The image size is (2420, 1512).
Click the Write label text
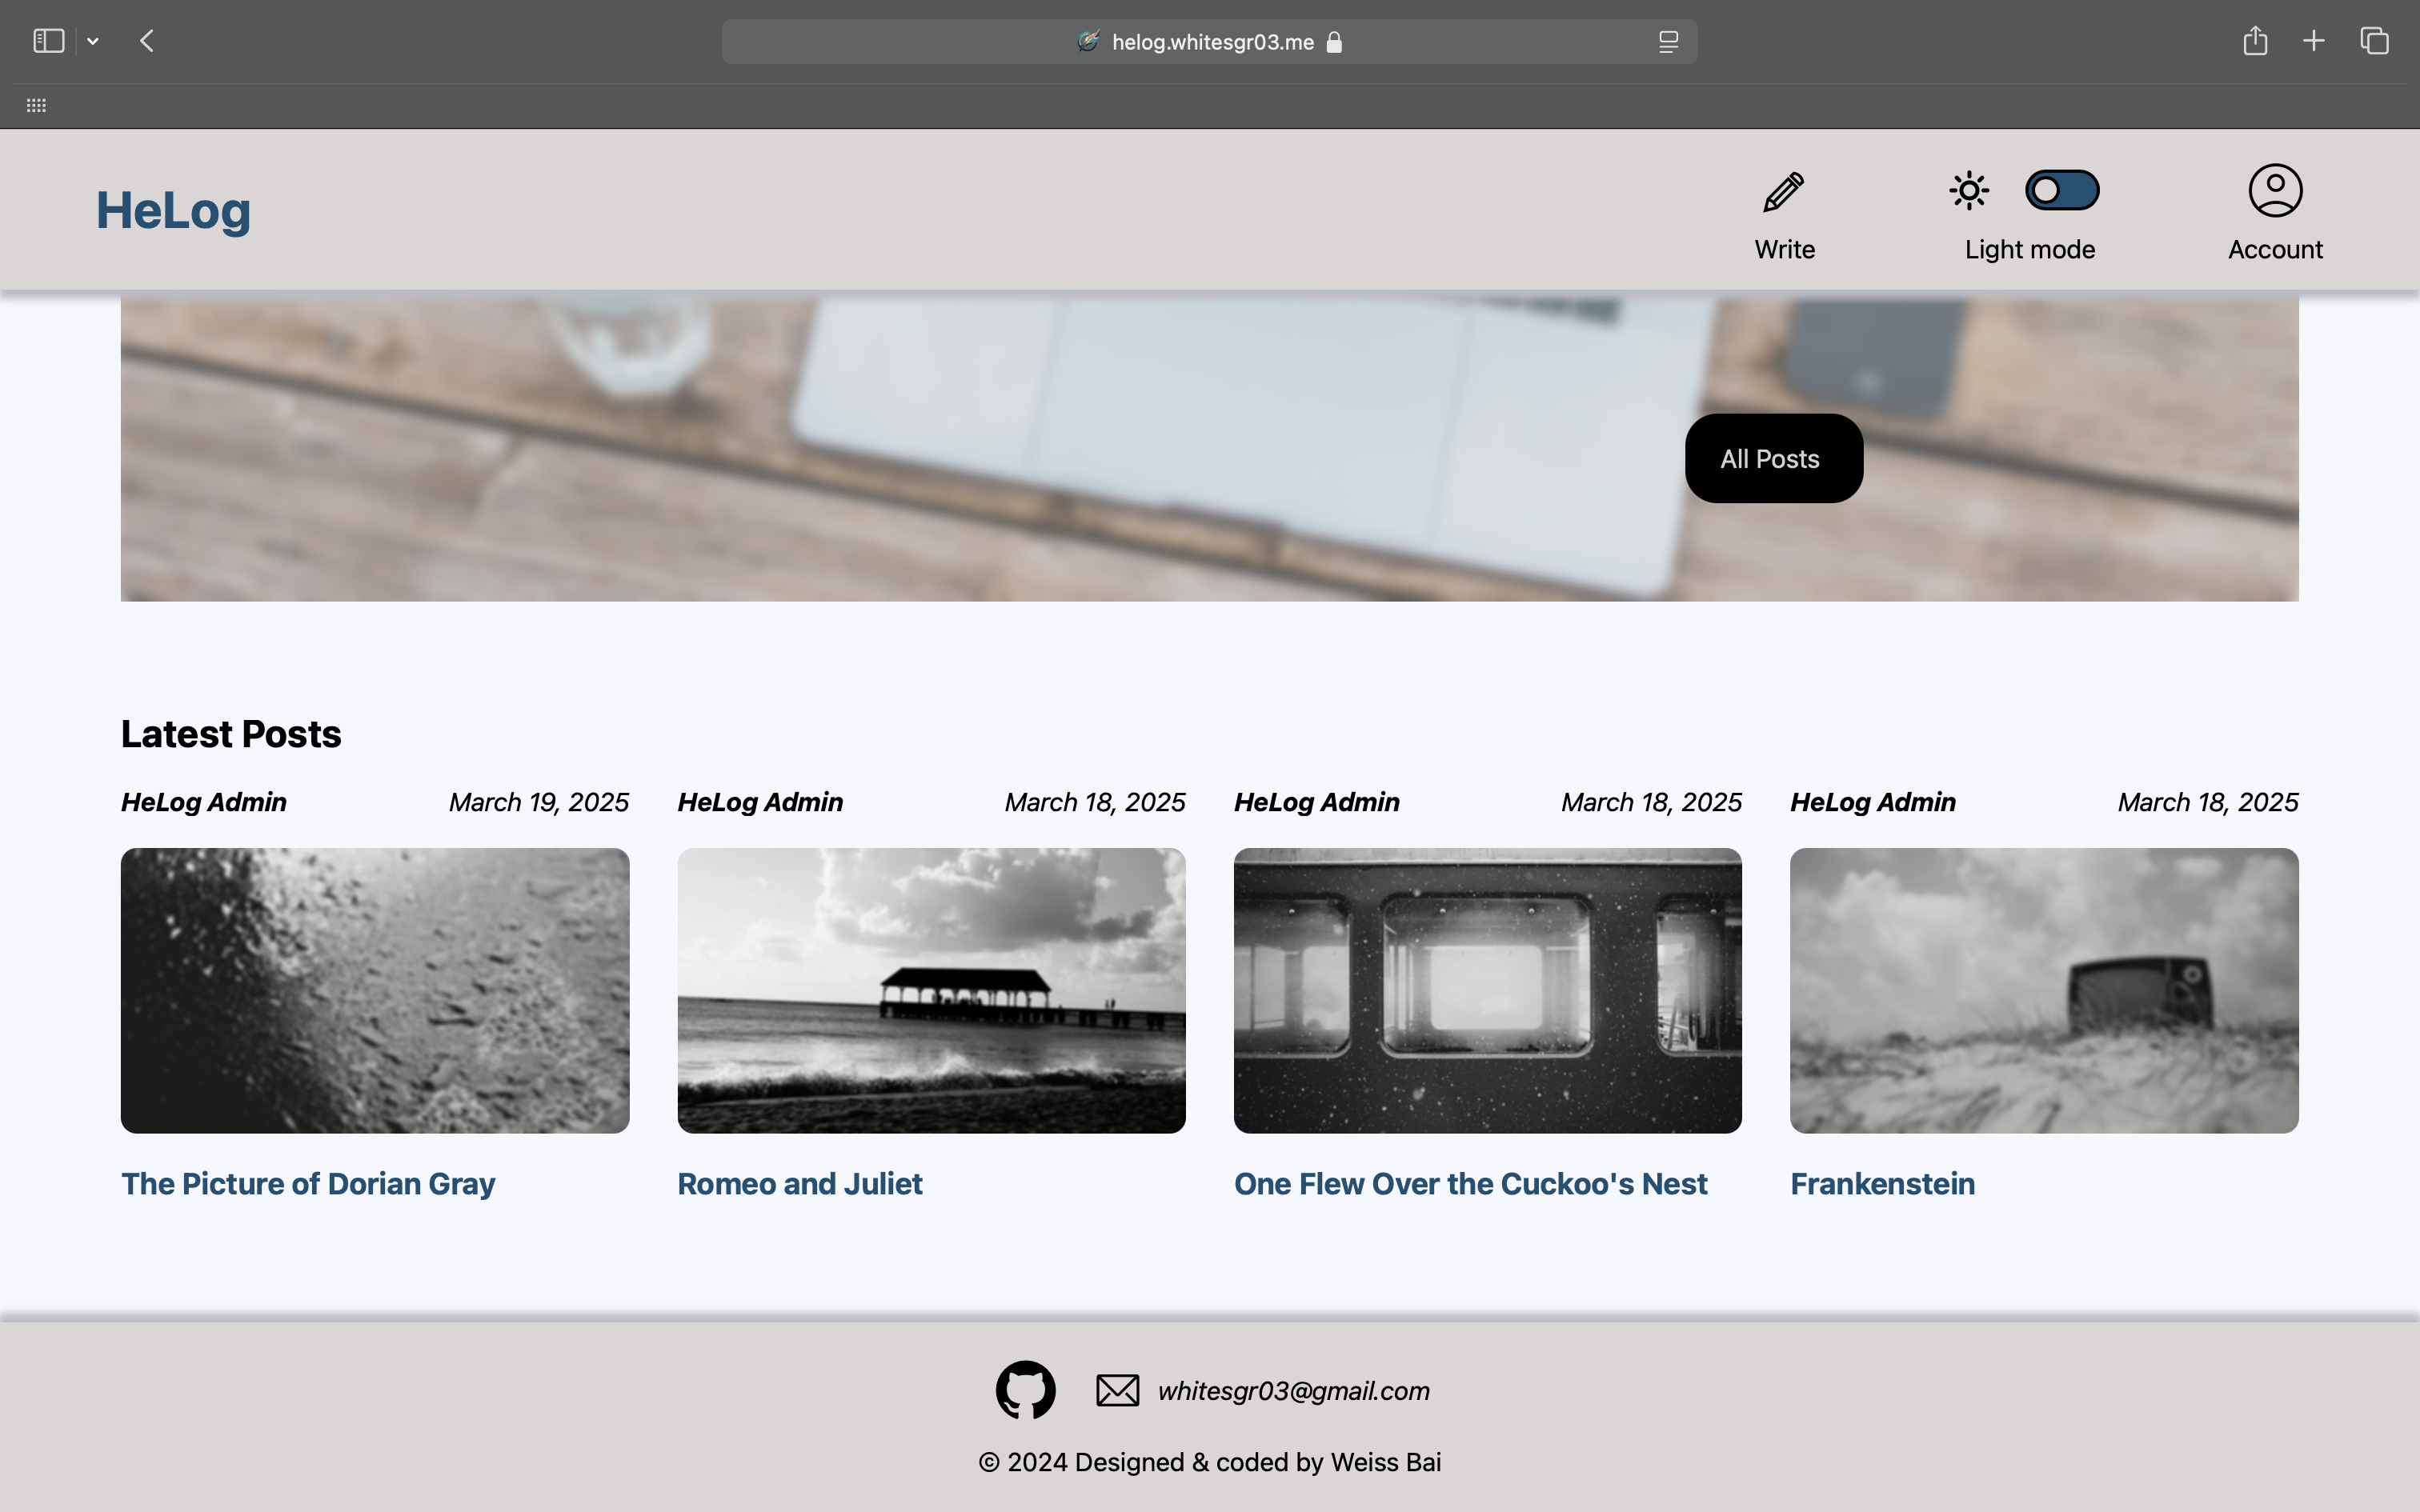[x=1784, y=249]
